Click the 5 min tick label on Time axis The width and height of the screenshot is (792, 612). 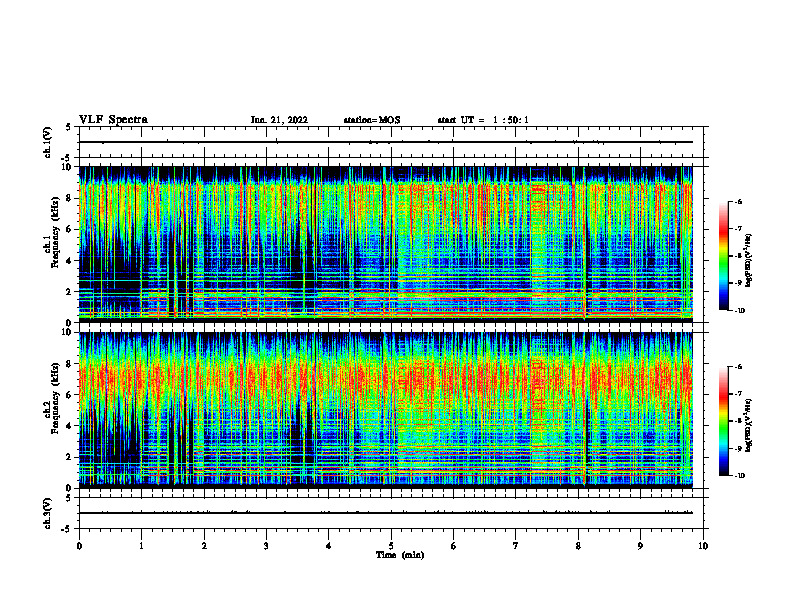tap(391, 546)
